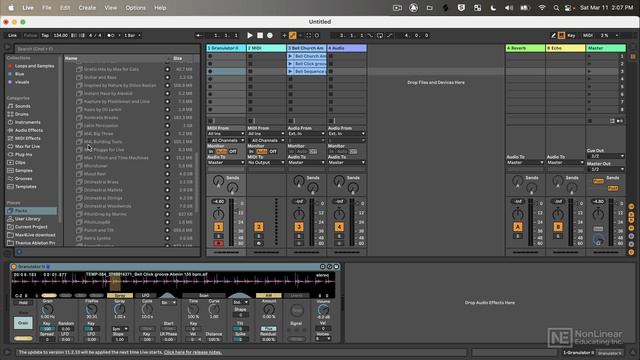Launch the Bell Click groove clip
This screenshot has height=360, width=640.
[290, 64]
